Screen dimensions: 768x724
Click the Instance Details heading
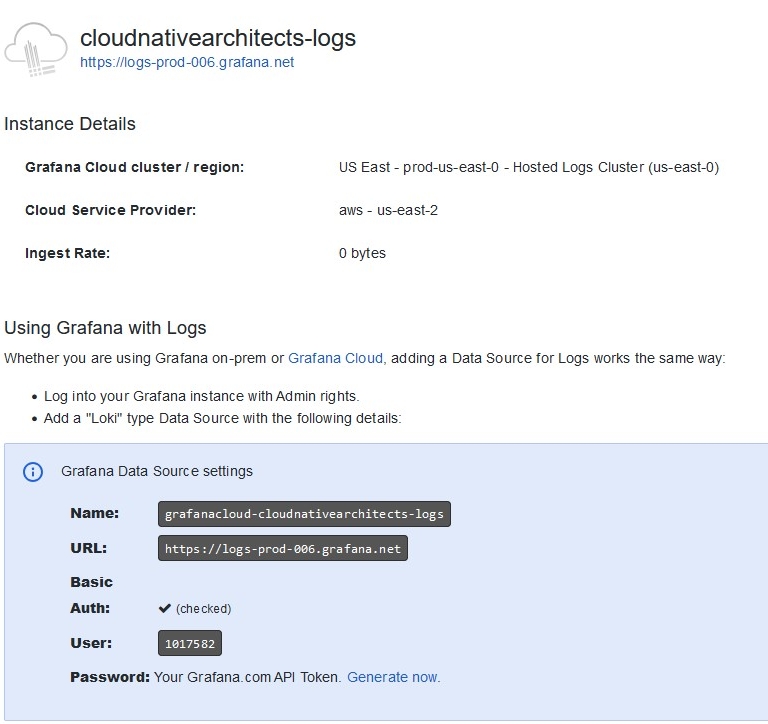tap(70, 124)
